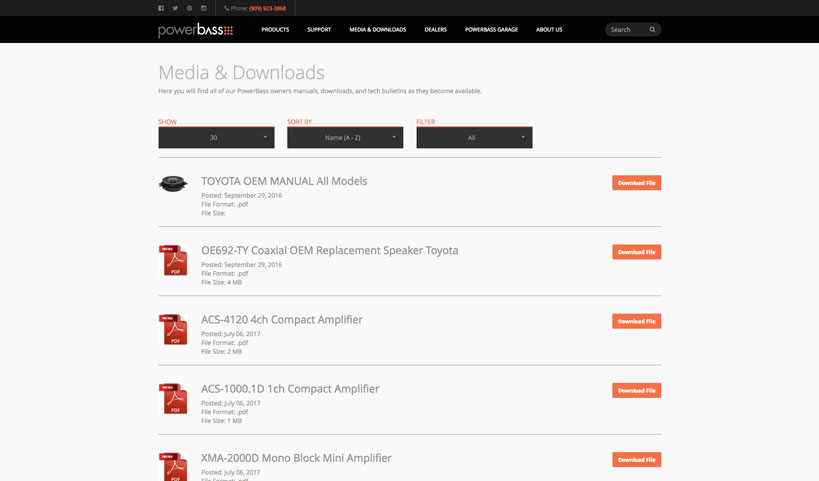The image size is (819, 481).
Task: Click PDF icon for OE692-TY Coaxial Speaker
Action: pos(173,260)
